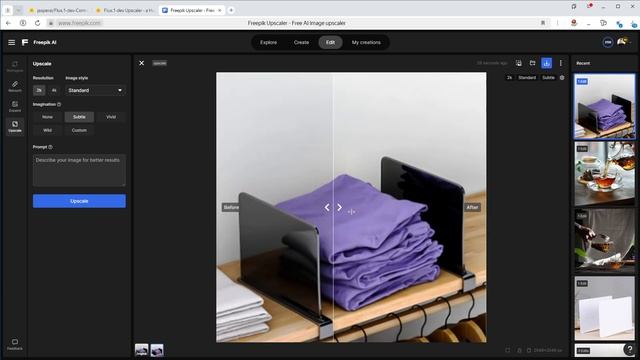
Task: Click the blue Upscale button
Action: (x=79, y=201)
